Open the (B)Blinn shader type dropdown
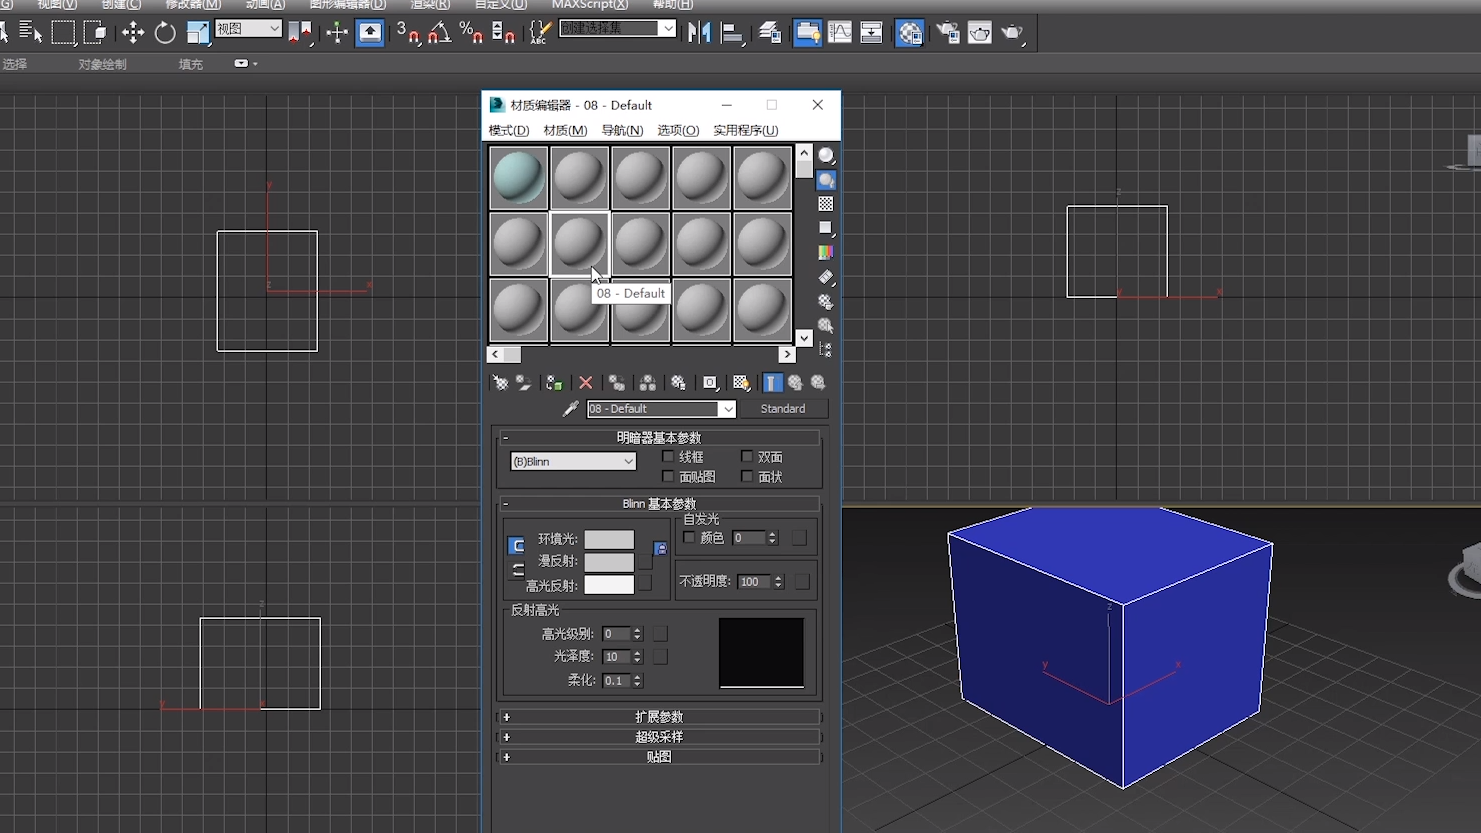The image size is (1481, 833). point(573,462)
